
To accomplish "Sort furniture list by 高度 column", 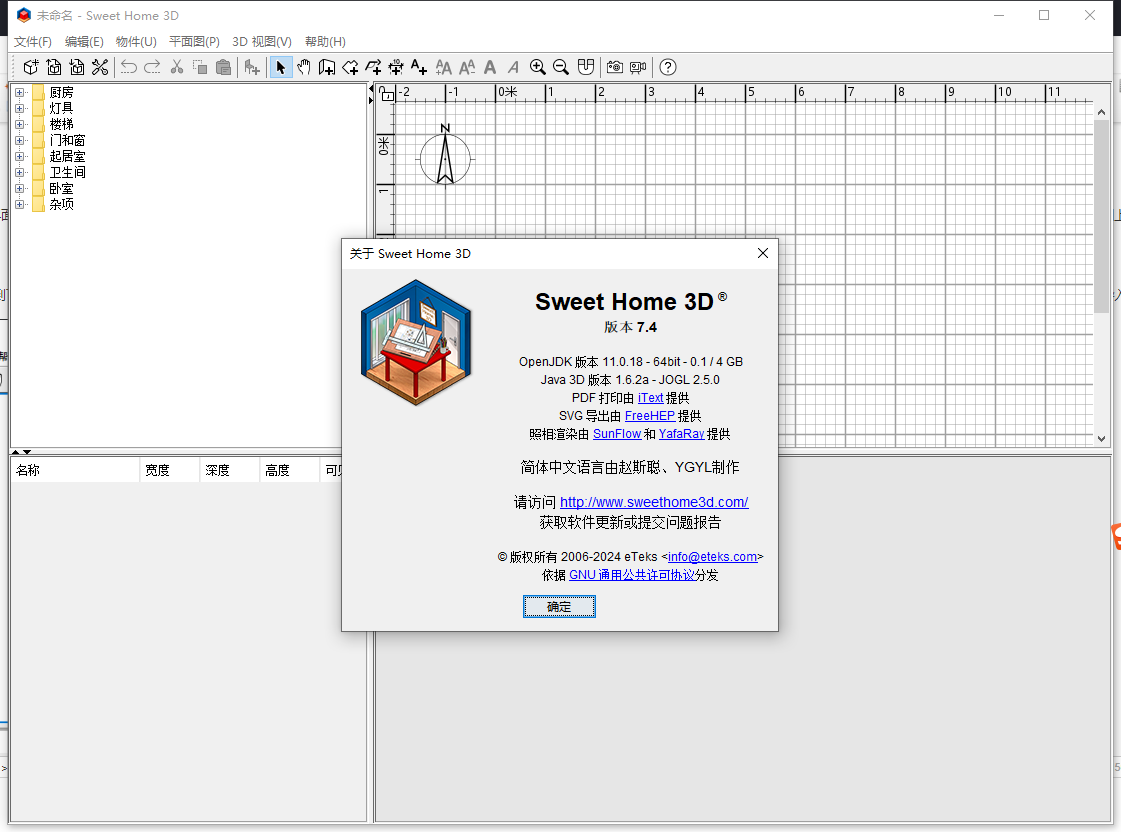I will click(290, 470).
